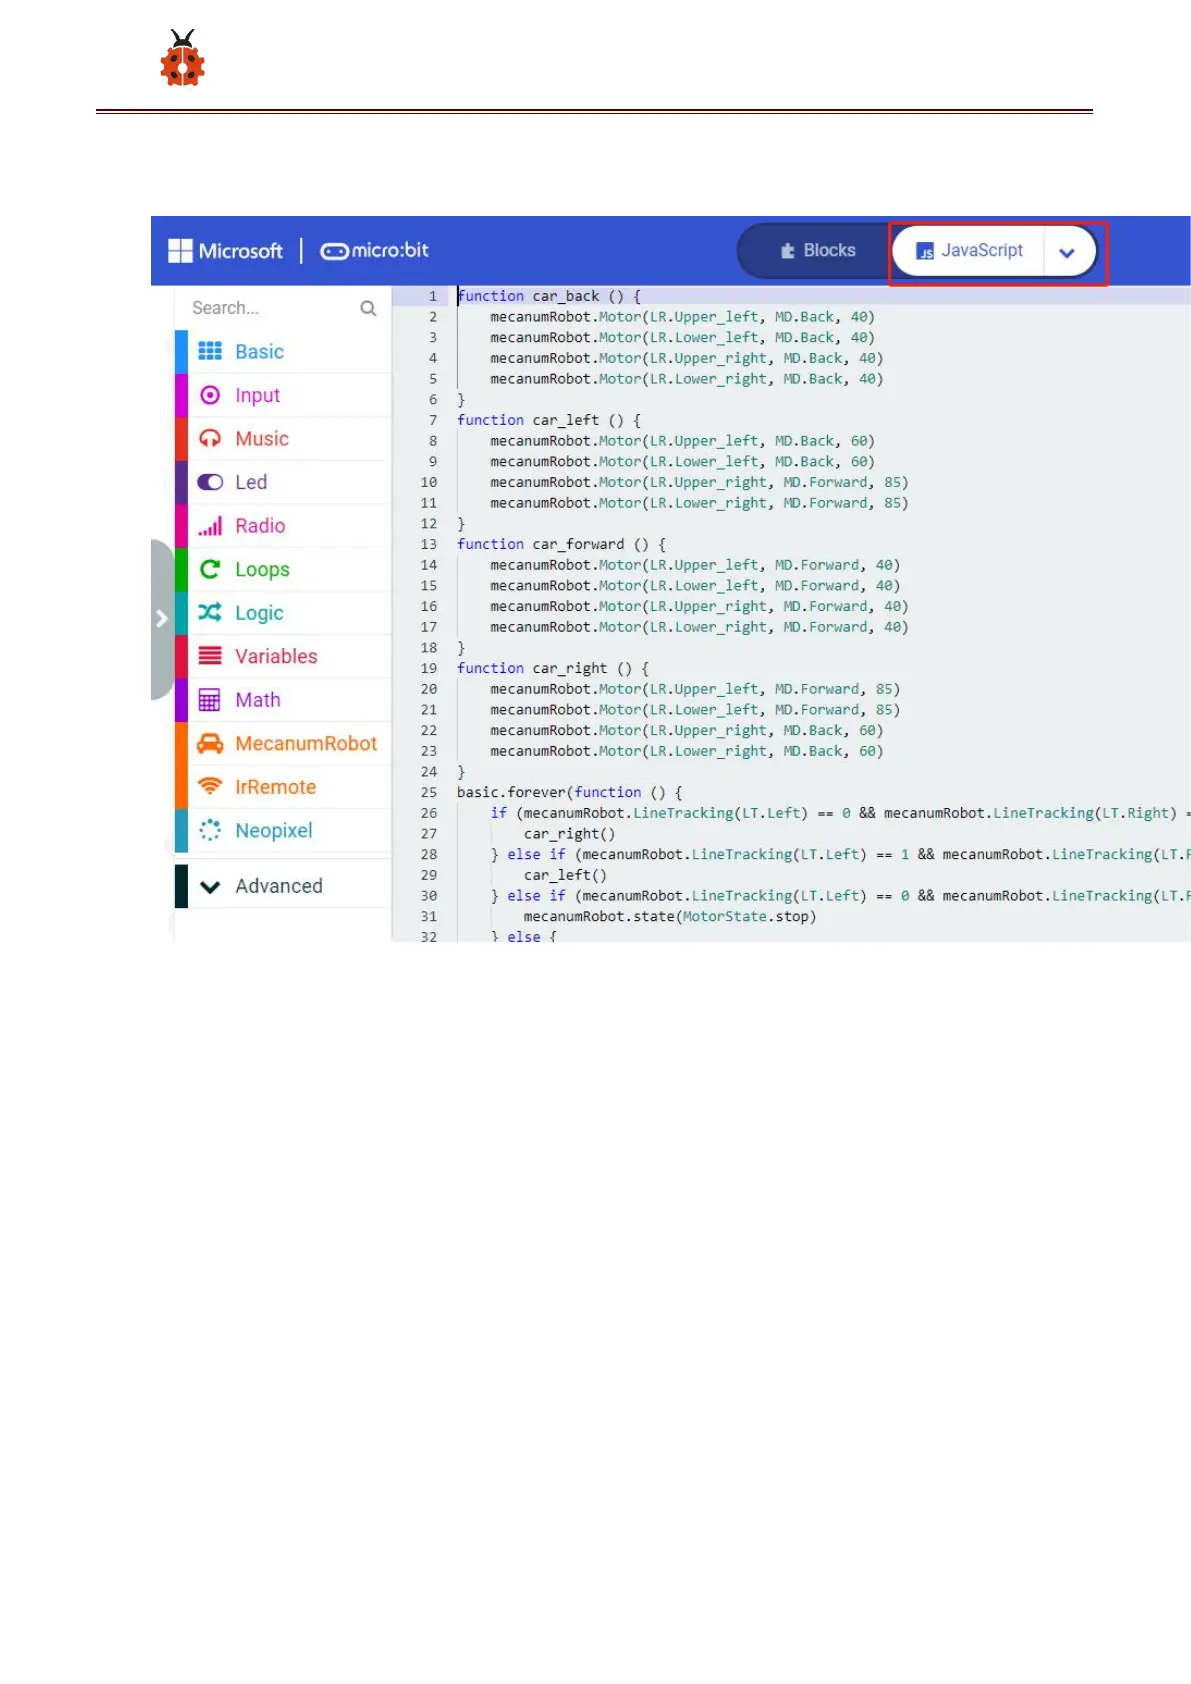Click the ladybug logo in page header
Image resolution: width=1191 pixels, height=1684 pixels.
182,57
